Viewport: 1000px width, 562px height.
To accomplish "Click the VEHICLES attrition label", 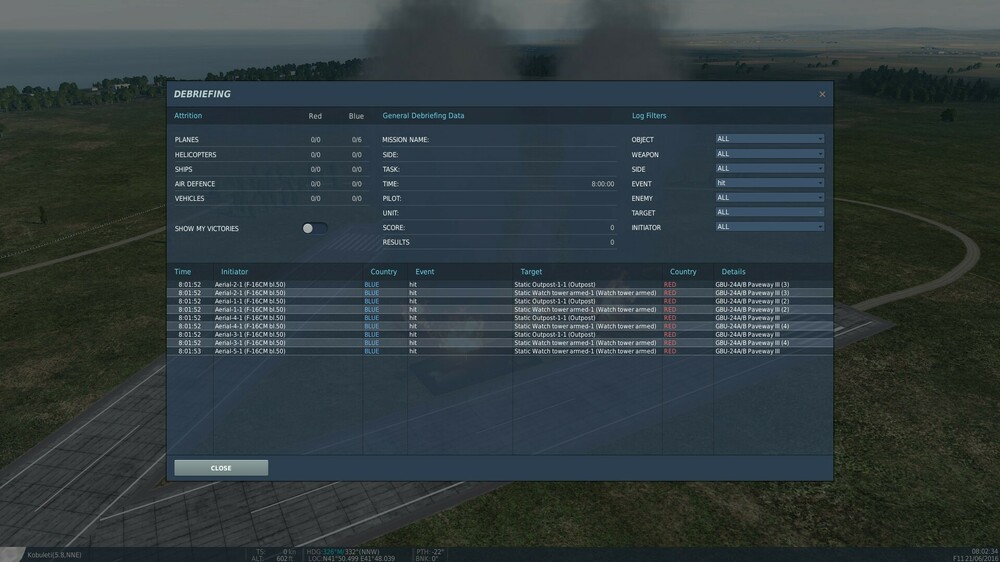I will click(189, 199).
